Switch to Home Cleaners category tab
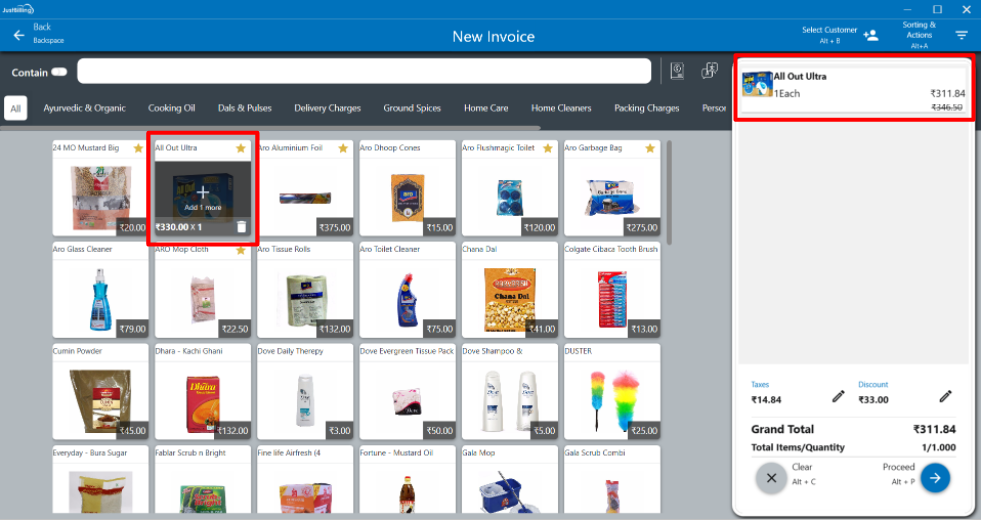This screenshot has width=982, height=521. click(561, 108)
